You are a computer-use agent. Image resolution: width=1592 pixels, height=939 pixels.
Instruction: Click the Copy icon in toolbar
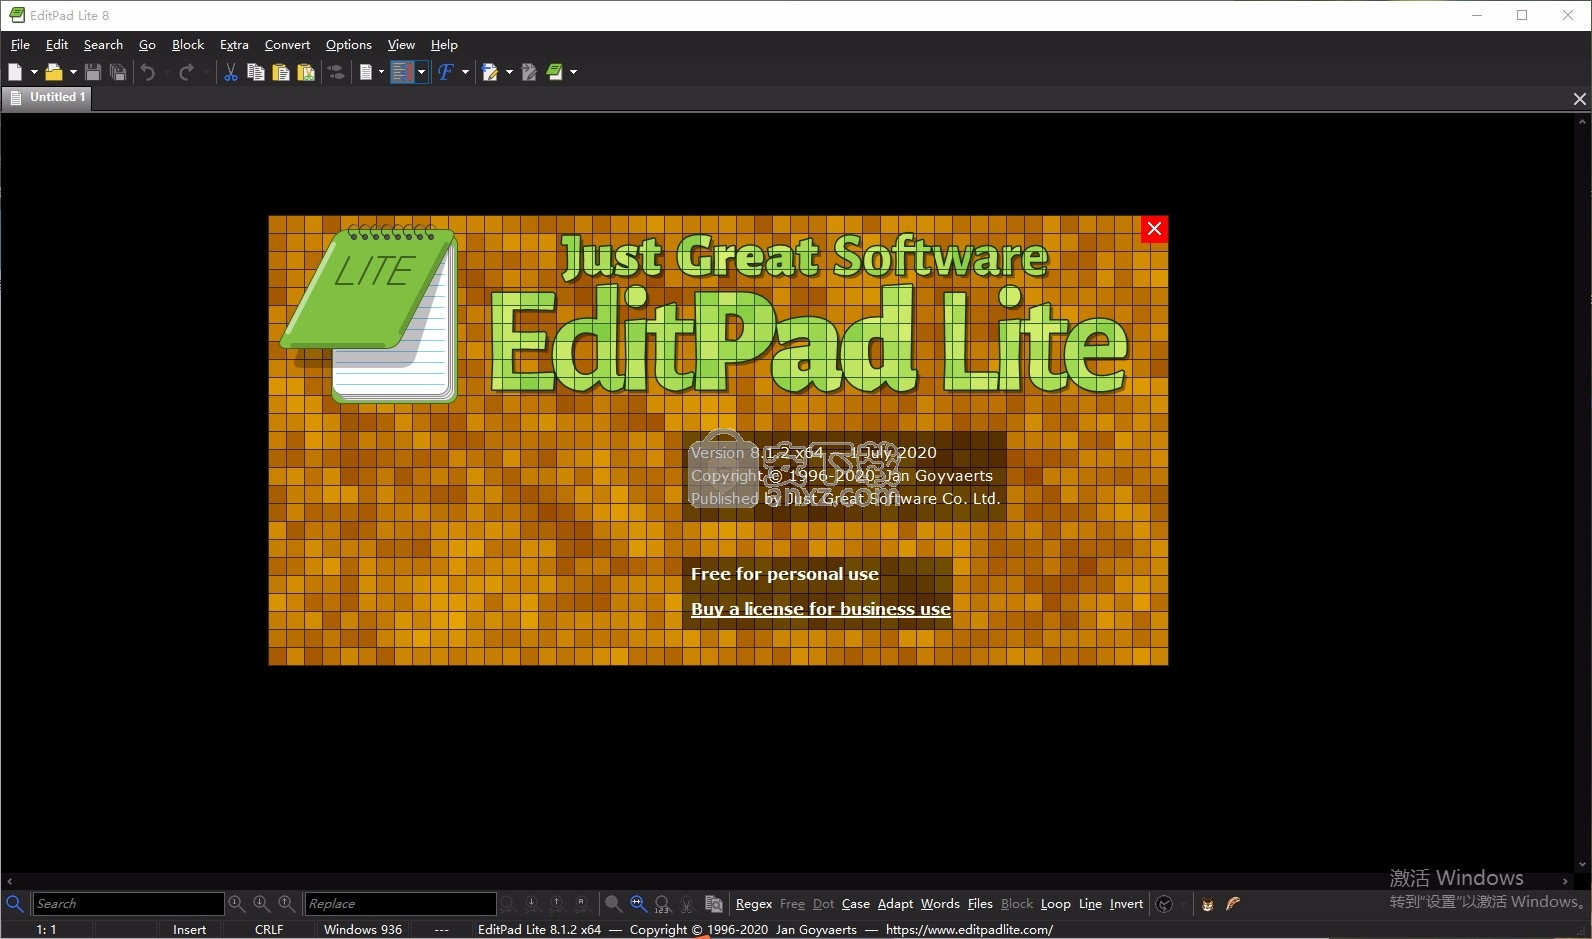(256, 72)
